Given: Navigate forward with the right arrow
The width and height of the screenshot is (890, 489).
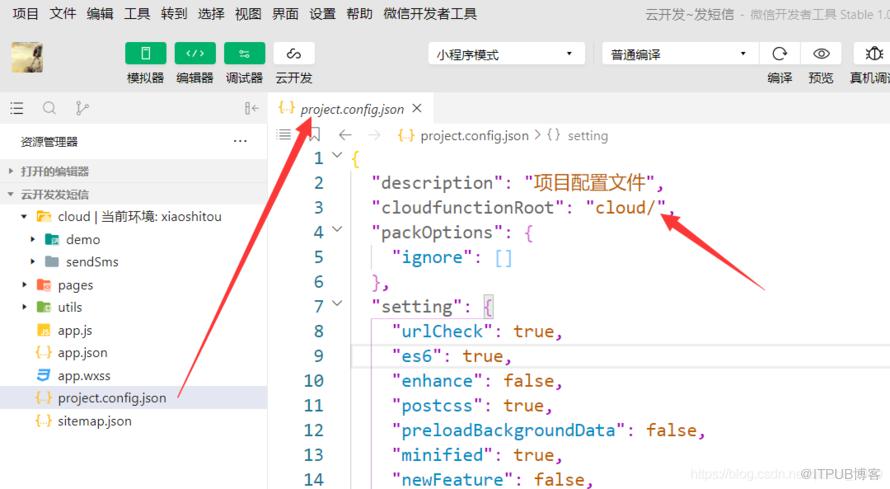Looking at the screenshot, I should coord(374,135).
